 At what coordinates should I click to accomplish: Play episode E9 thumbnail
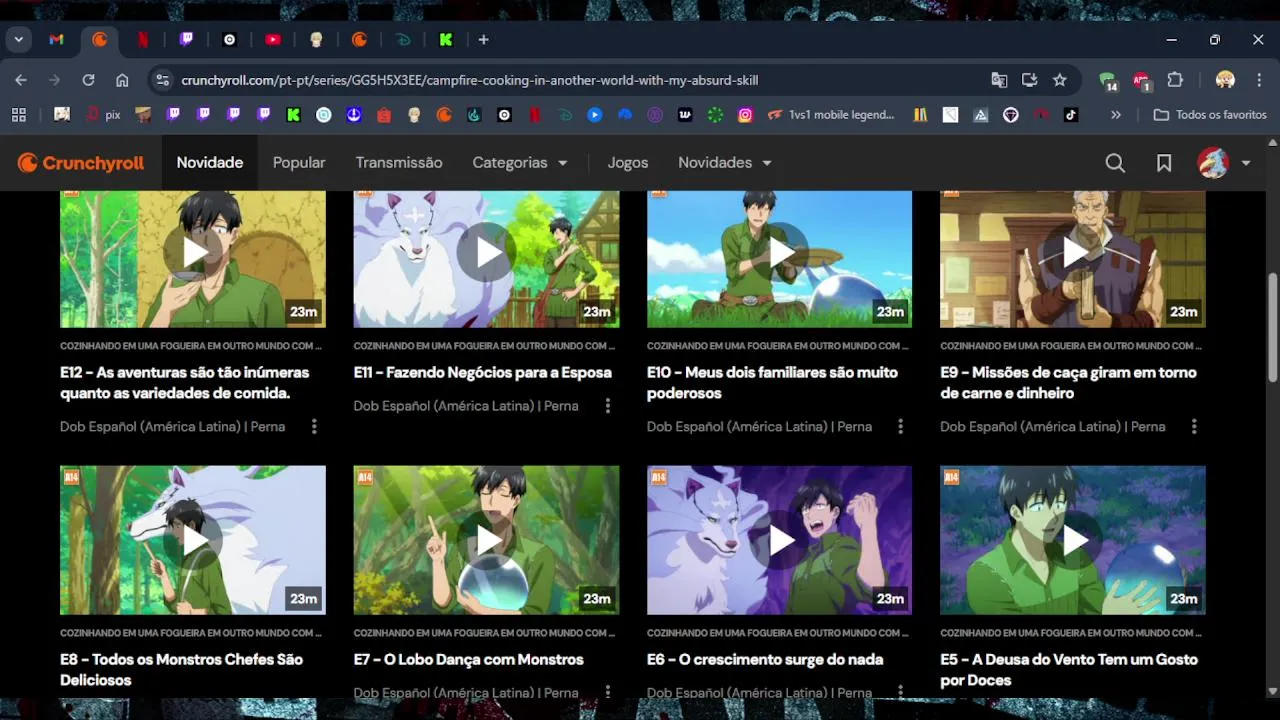pos(1073,259)
